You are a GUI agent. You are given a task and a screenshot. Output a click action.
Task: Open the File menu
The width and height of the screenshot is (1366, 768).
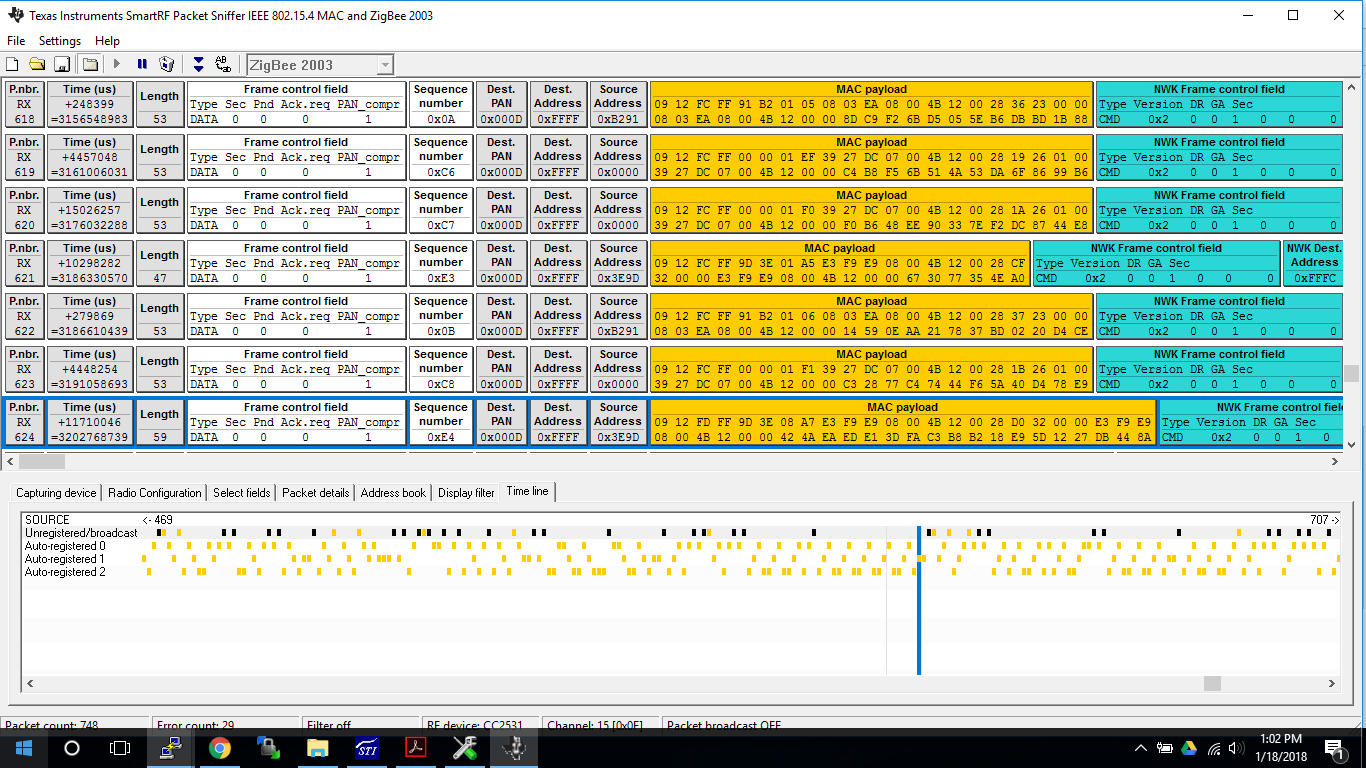pos(16,41)
